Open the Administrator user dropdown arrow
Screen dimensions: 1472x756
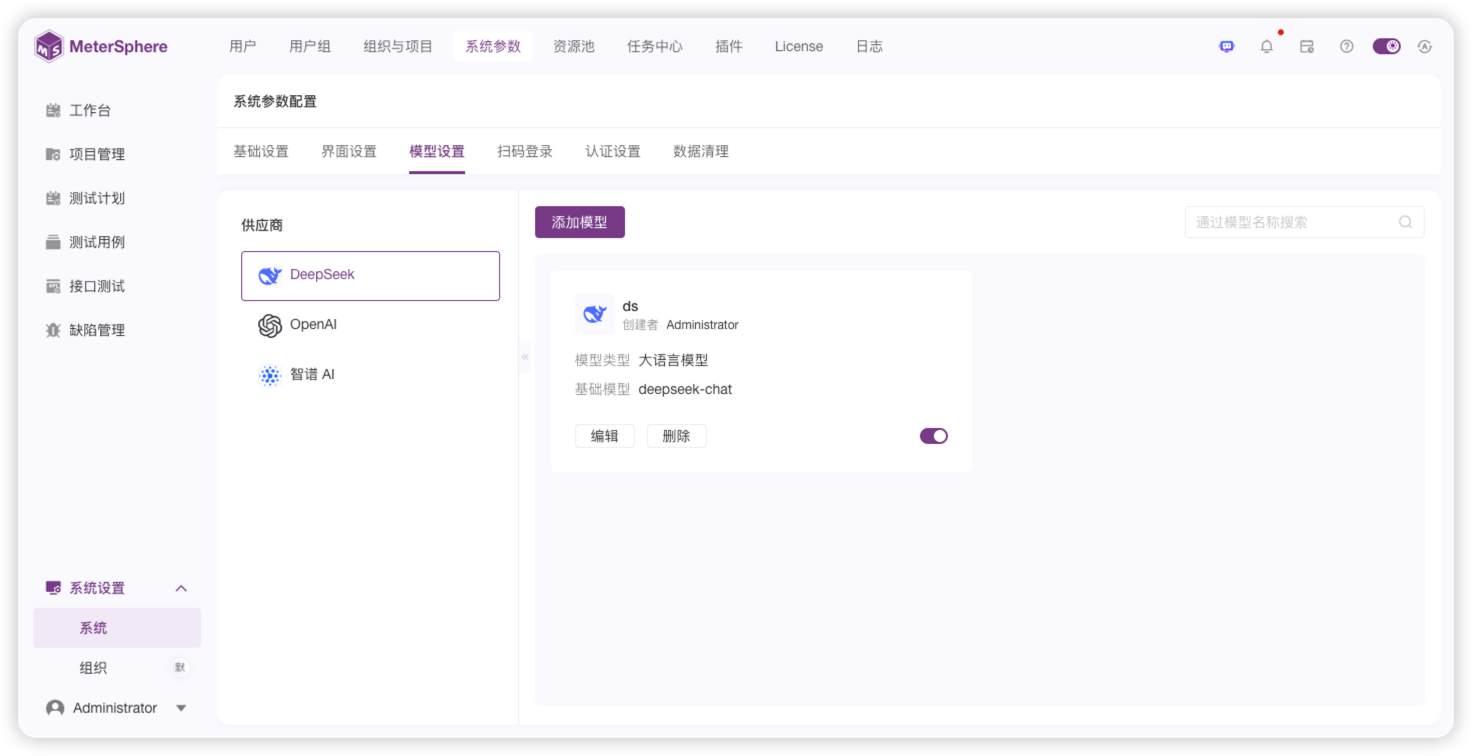point(181,708)
